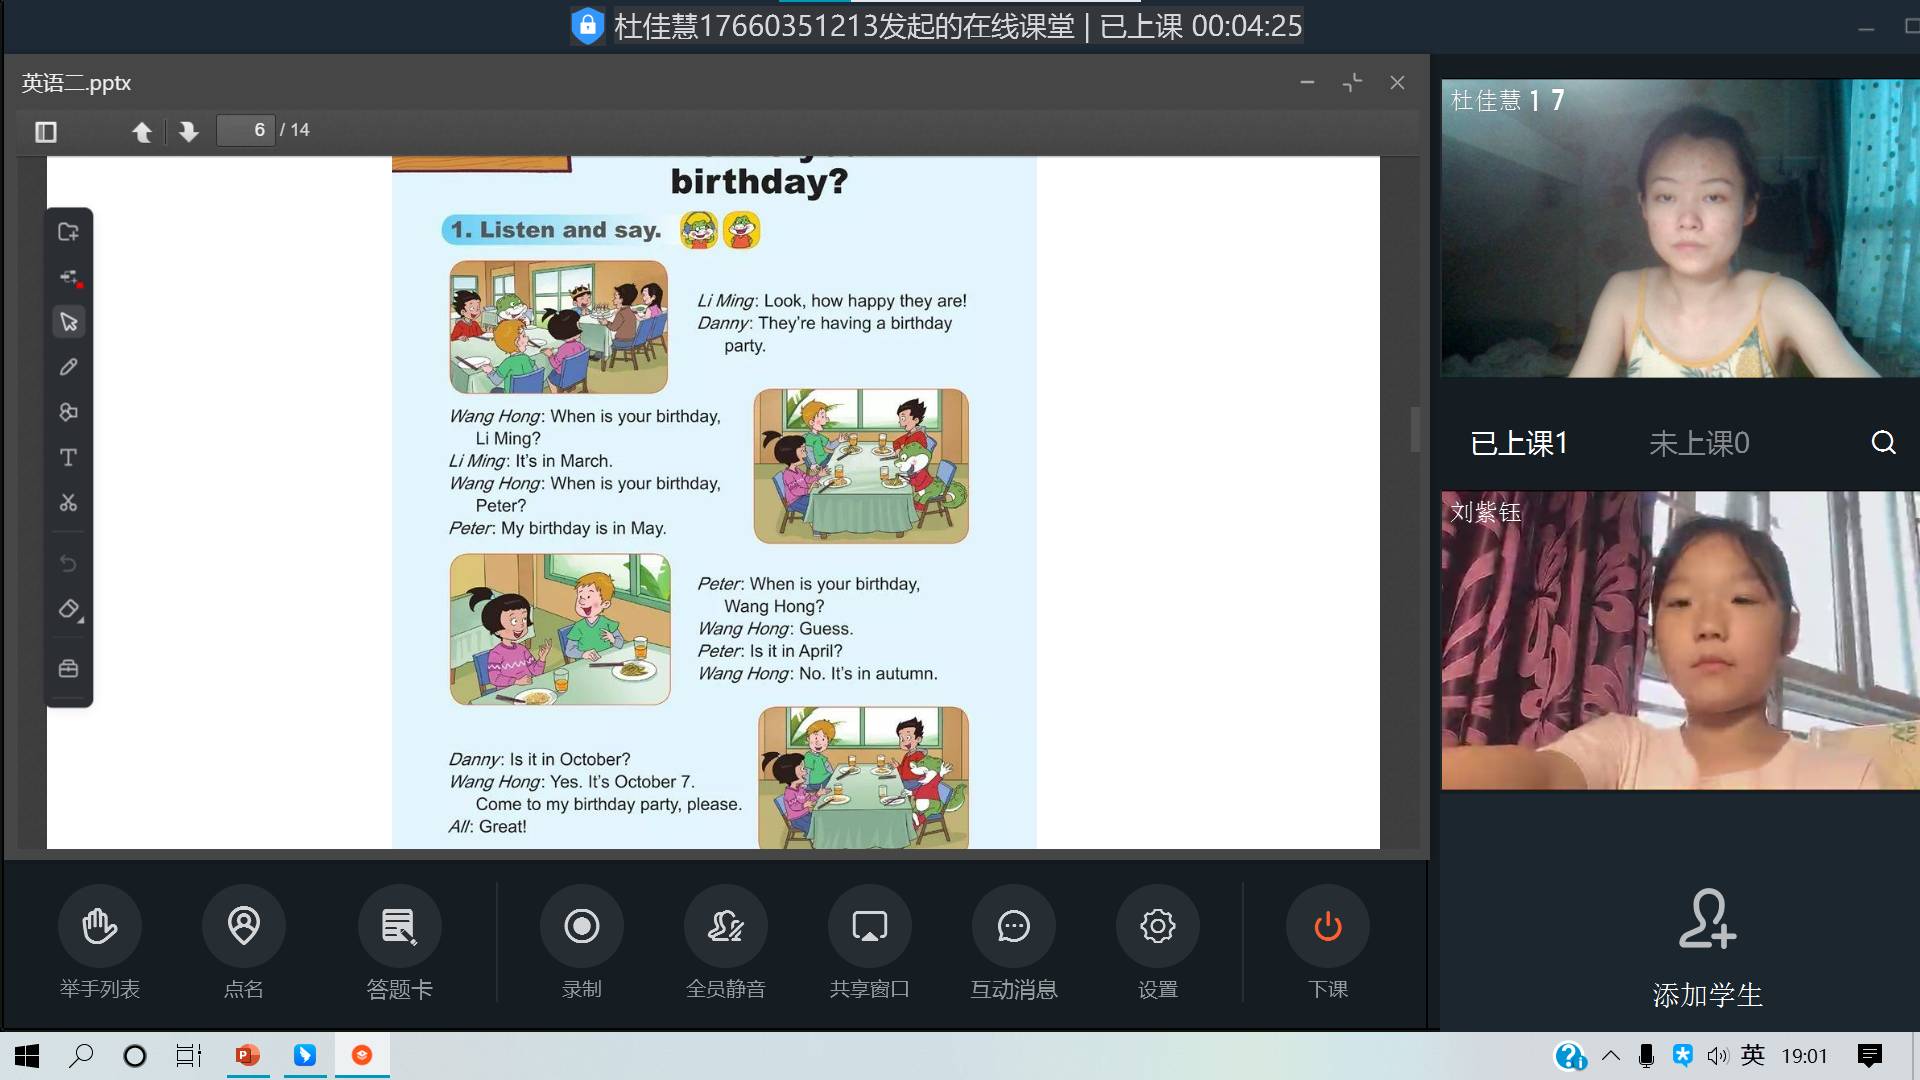The image size is (1920, 1080).
Task: Switch to 未上课0 tab
Action: (1699, 443)
